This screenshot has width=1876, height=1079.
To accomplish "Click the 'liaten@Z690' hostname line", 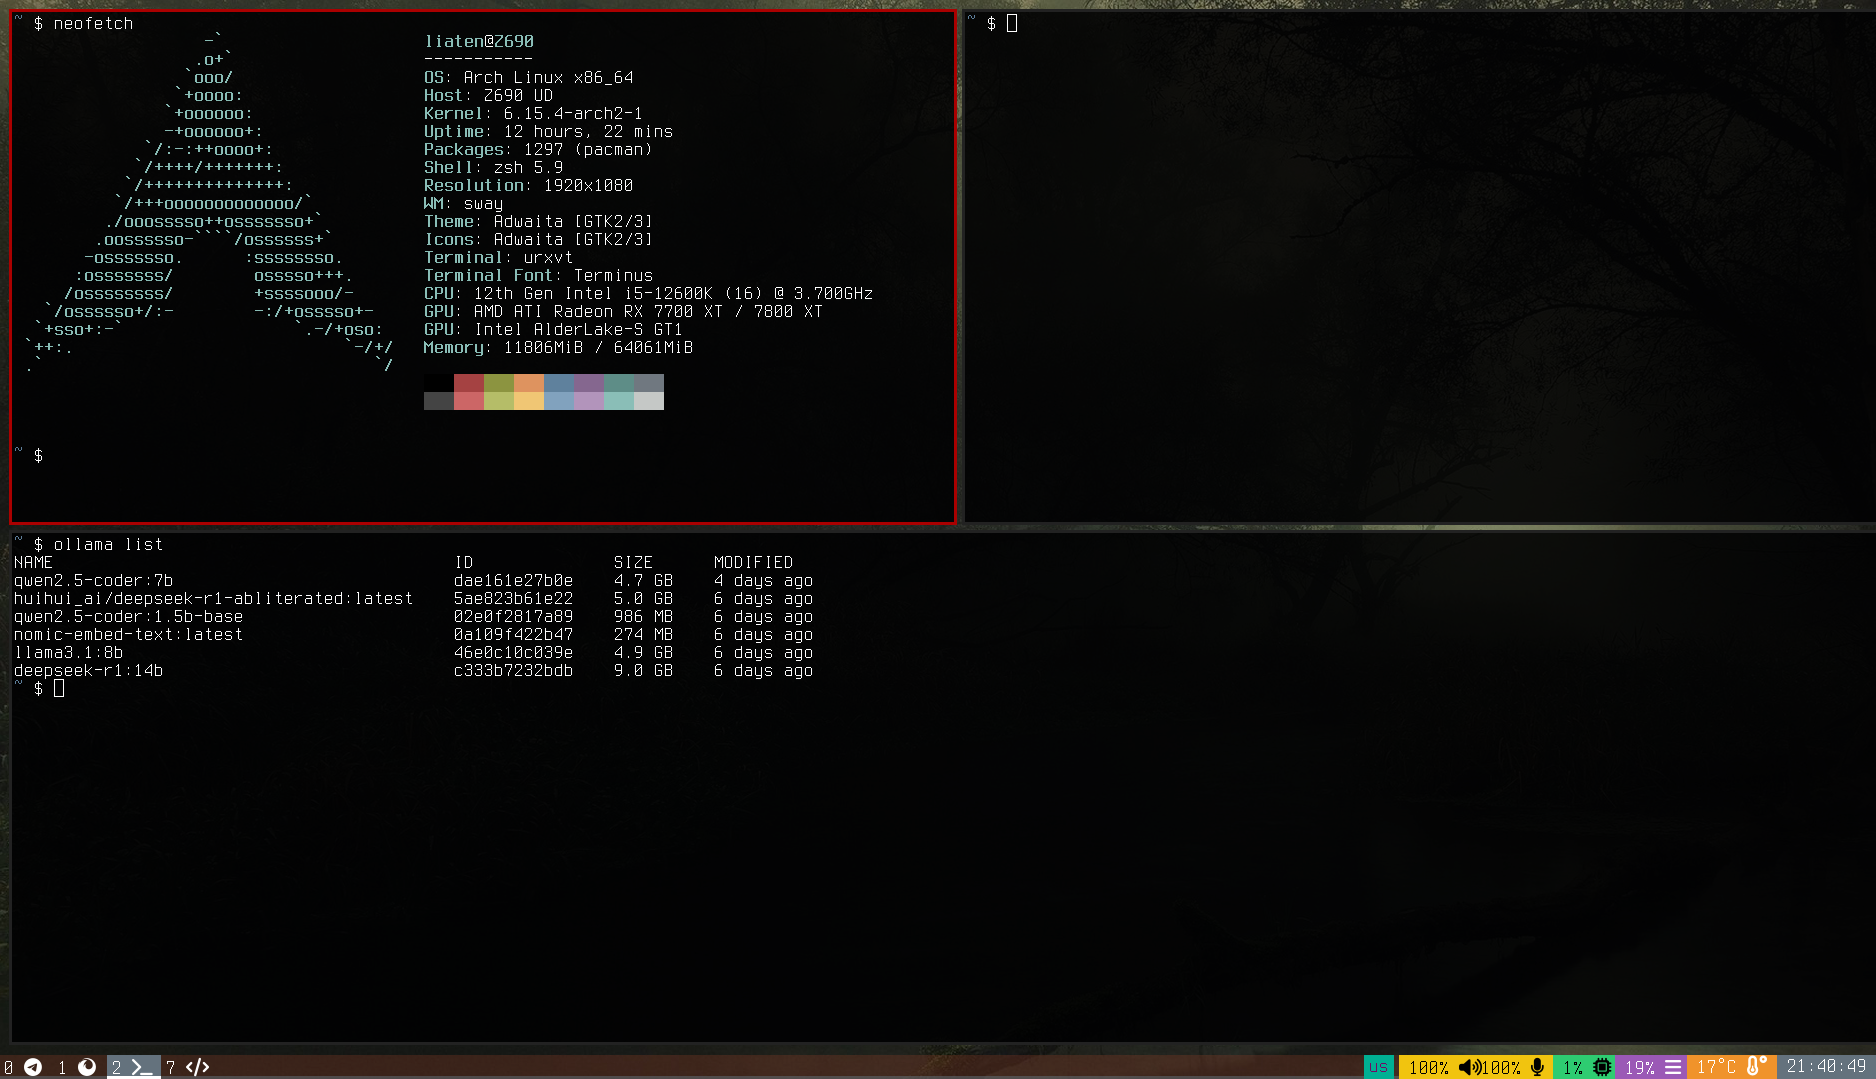I will point(479,41).
